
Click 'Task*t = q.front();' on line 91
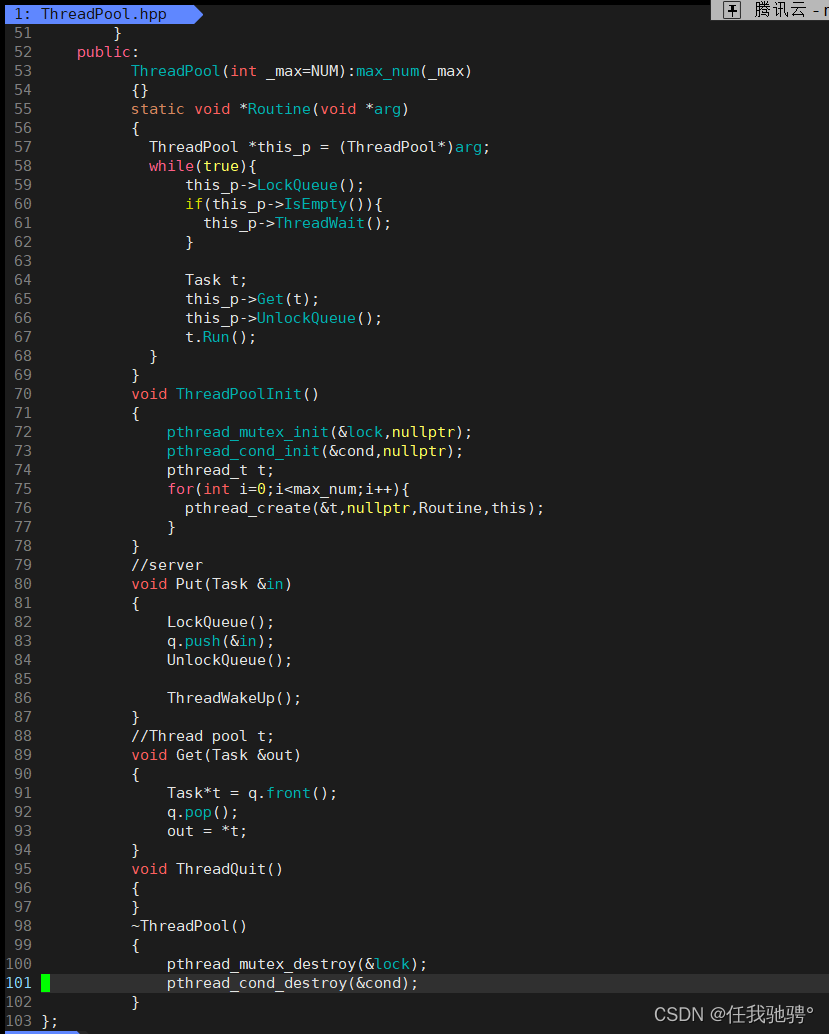252,793
